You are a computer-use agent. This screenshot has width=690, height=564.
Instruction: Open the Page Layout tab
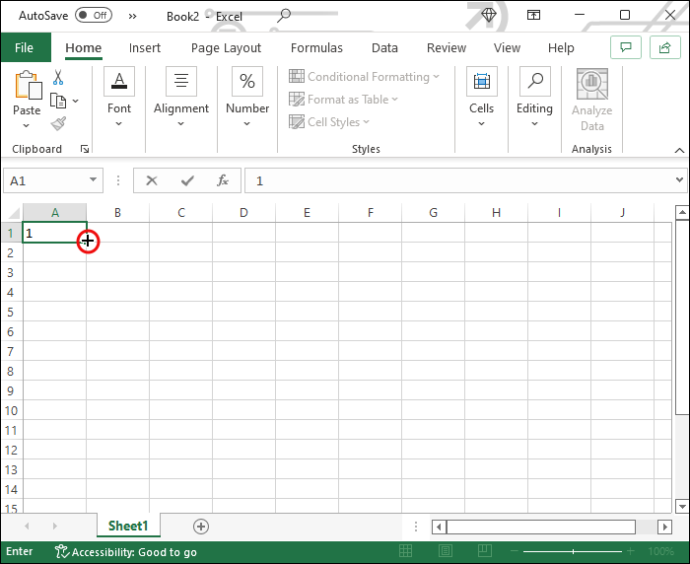[x=226, y=48]
